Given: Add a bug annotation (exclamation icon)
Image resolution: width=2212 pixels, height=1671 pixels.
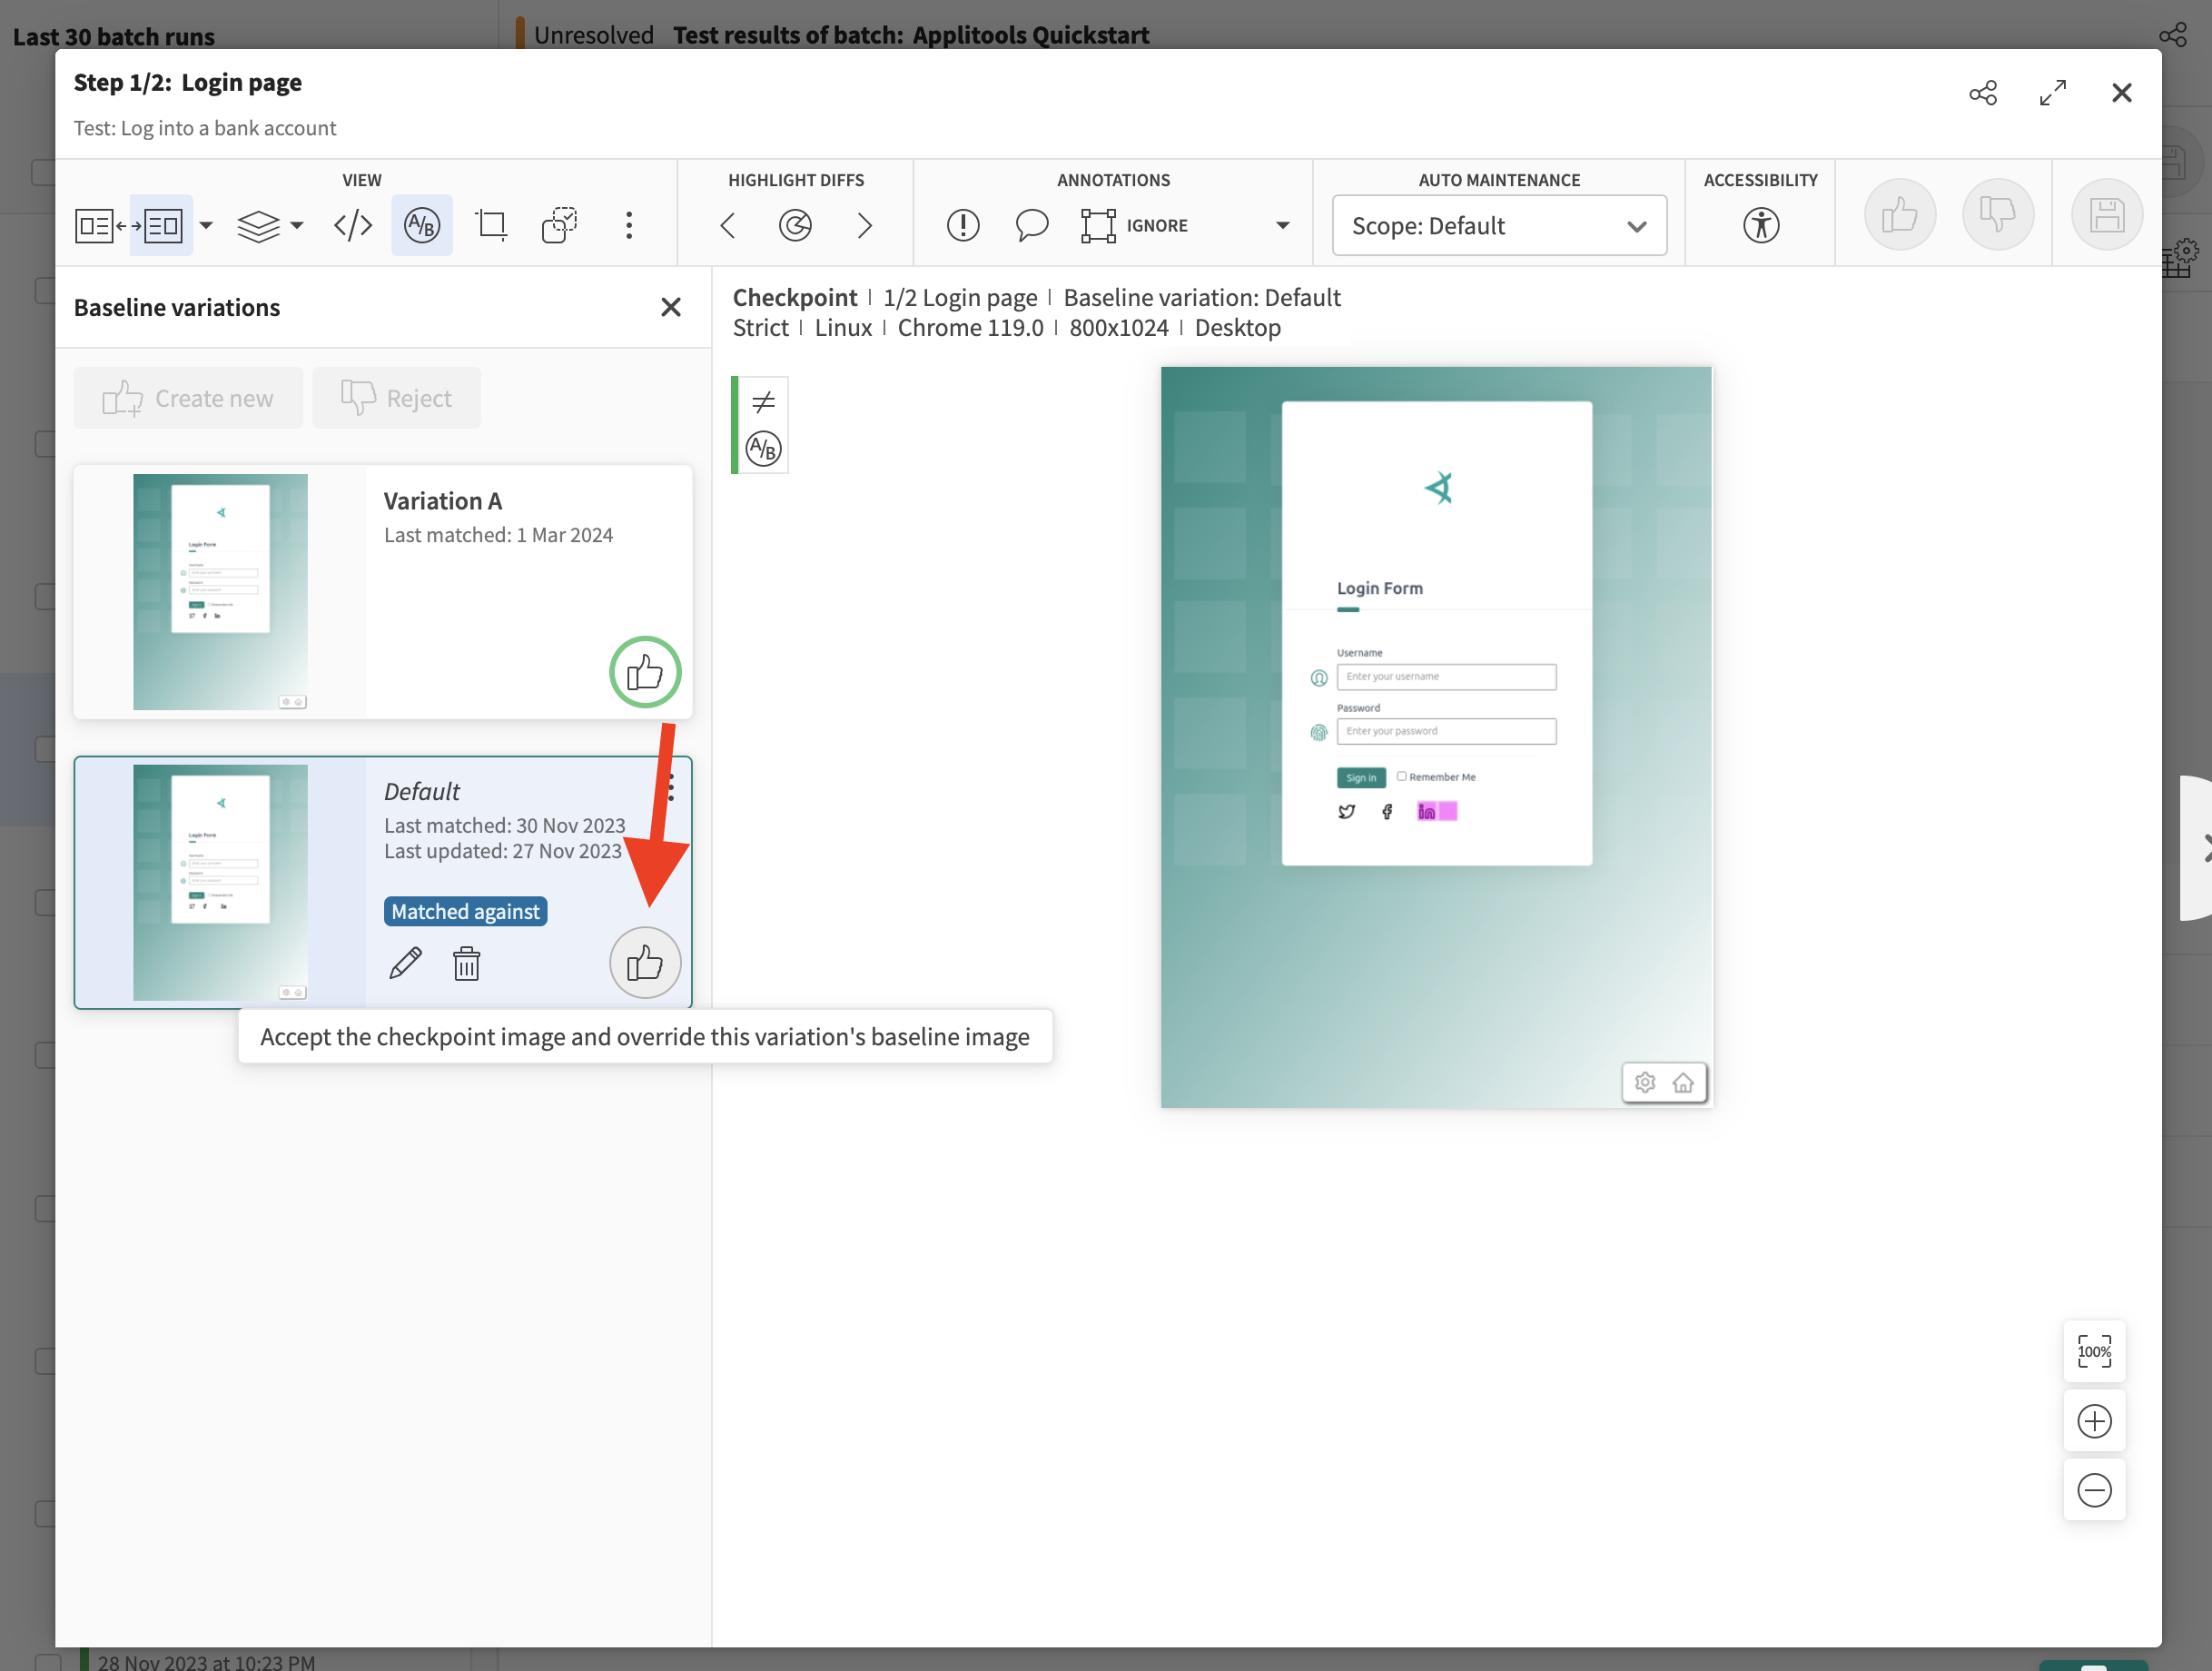Looking at the screenshot, I should click(962, 225).
